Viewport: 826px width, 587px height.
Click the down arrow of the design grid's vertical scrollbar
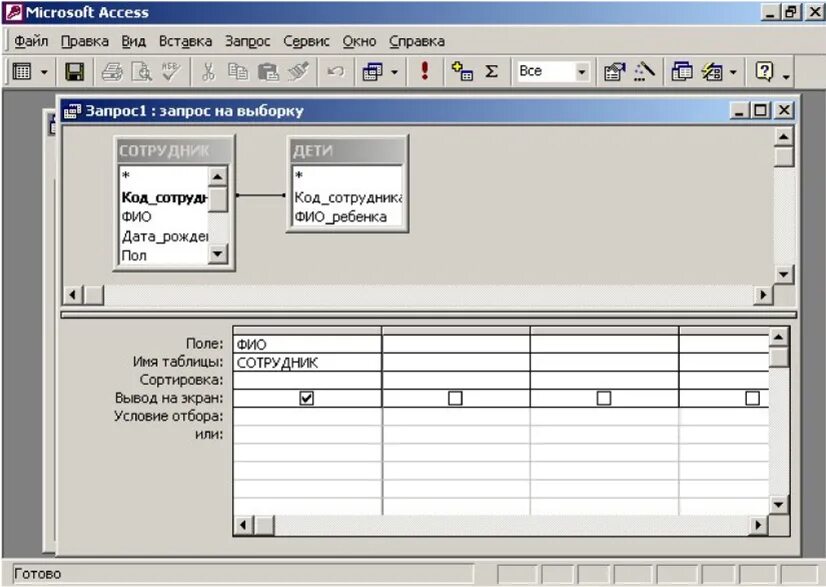point(779,505)
